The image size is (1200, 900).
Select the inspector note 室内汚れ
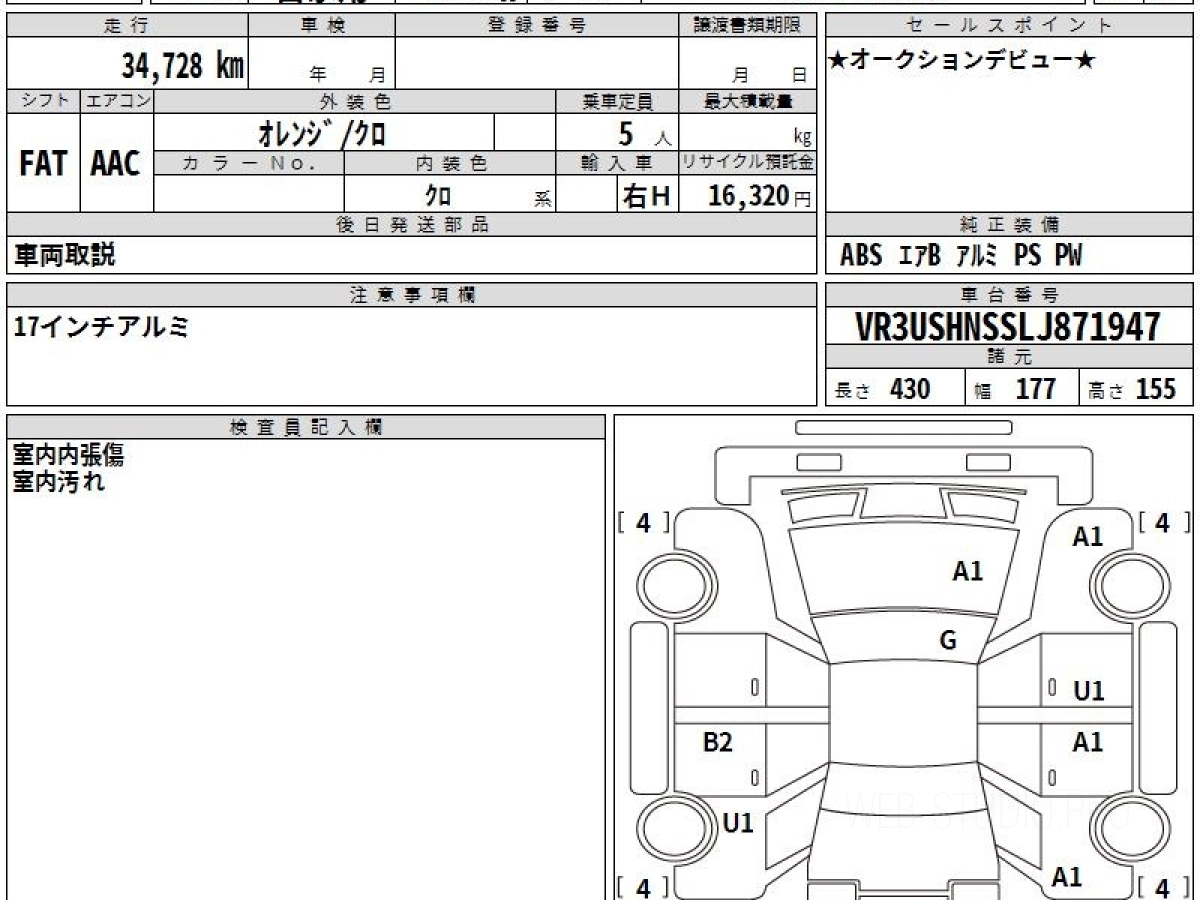59,482
